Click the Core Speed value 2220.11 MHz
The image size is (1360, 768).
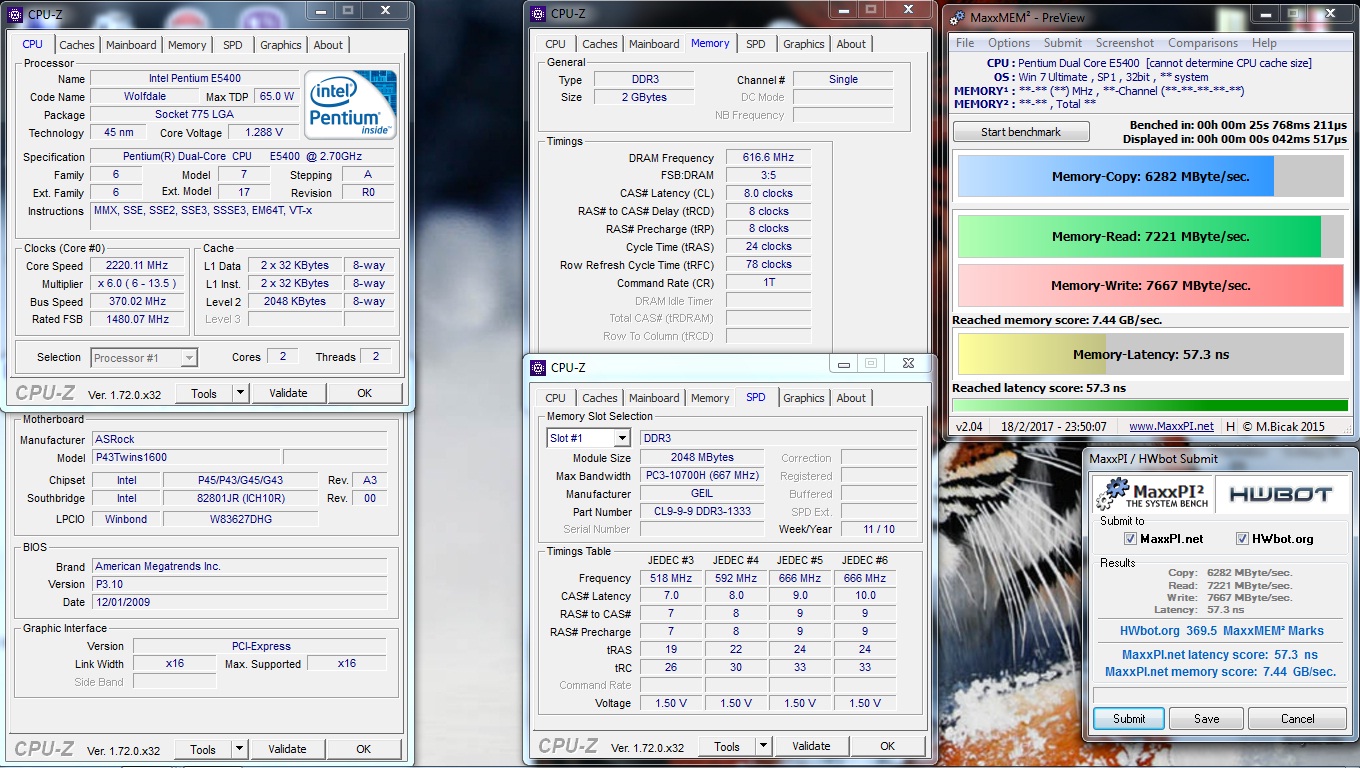(136, 266)
